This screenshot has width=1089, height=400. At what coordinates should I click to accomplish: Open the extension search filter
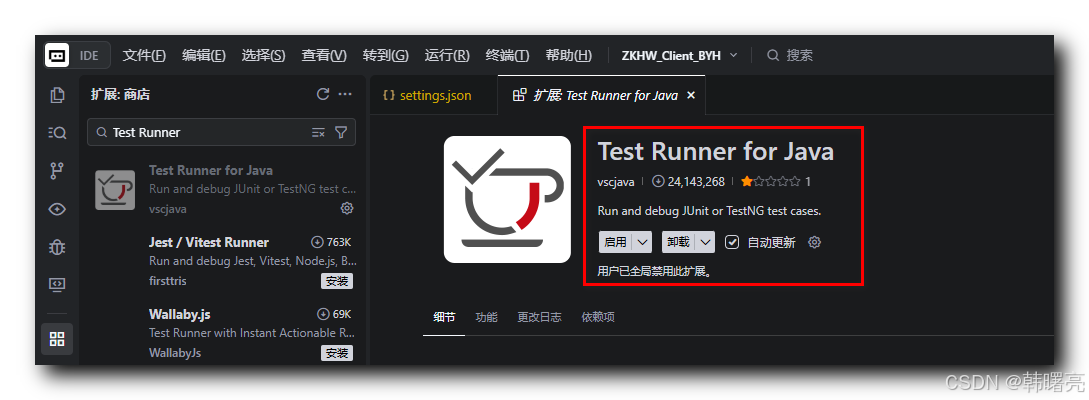coord(341,133)
